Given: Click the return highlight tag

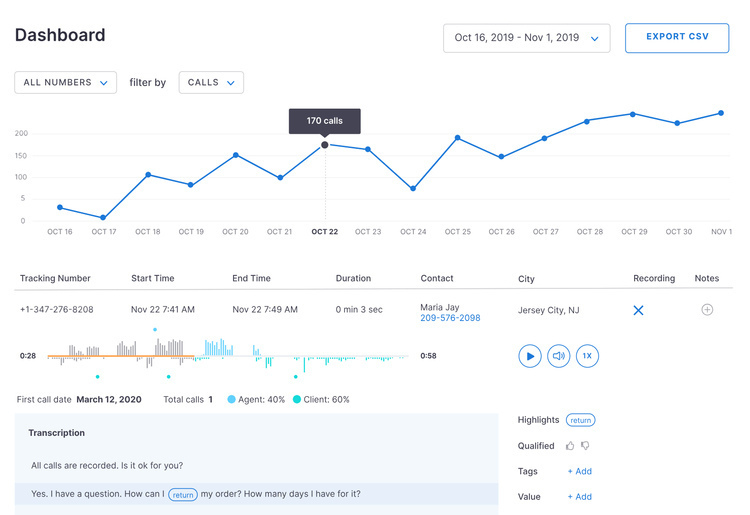Looking at the screenshot, I should click(x=581, y=421).
